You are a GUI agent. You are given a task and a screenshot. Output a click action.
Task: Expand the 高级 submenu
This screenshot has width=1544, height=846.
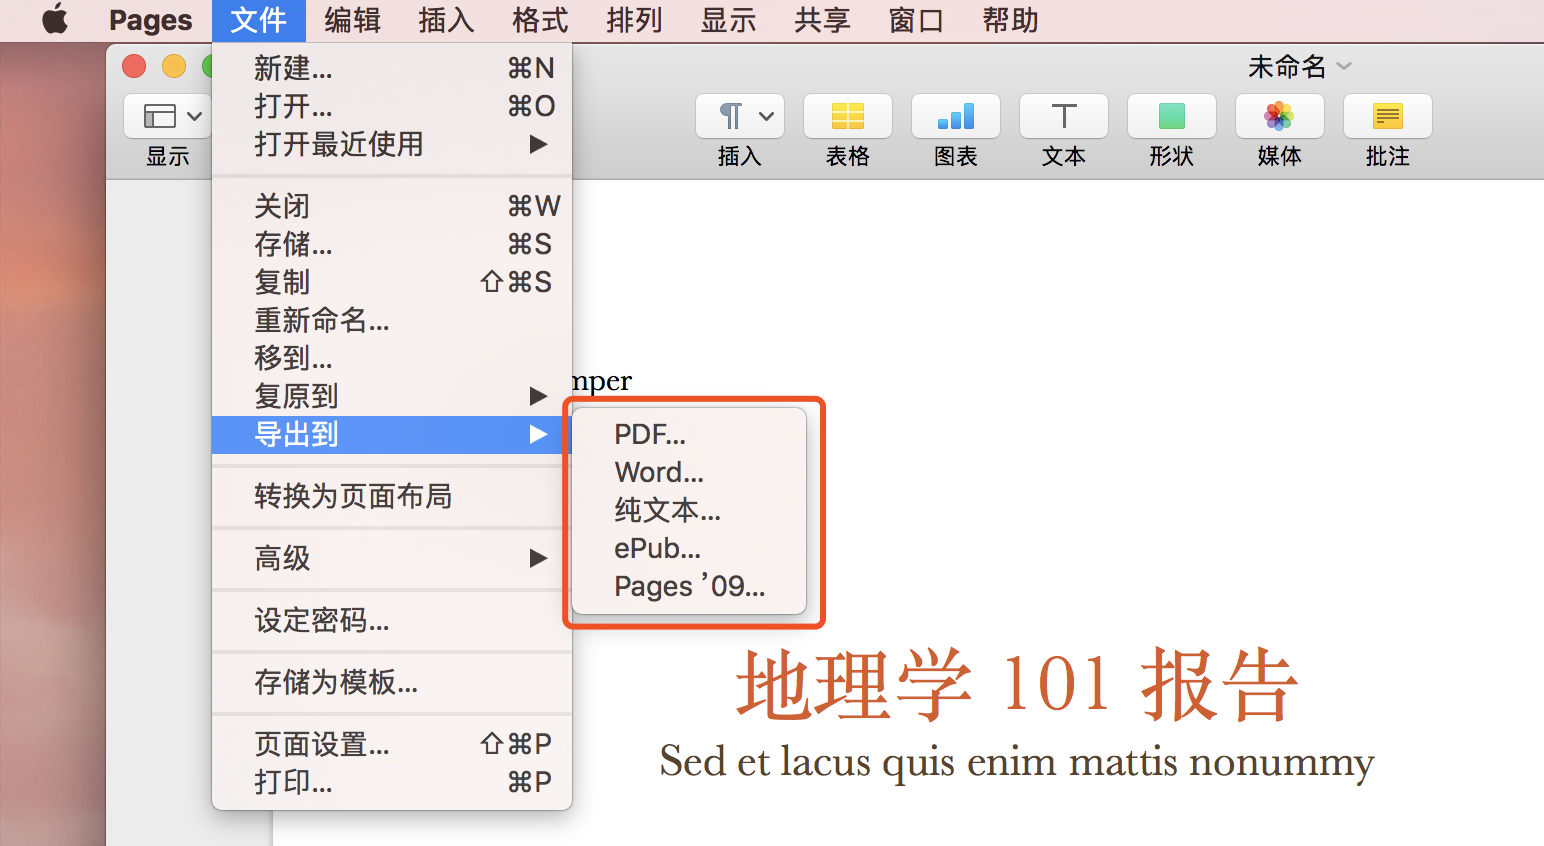tap(392, 558)
